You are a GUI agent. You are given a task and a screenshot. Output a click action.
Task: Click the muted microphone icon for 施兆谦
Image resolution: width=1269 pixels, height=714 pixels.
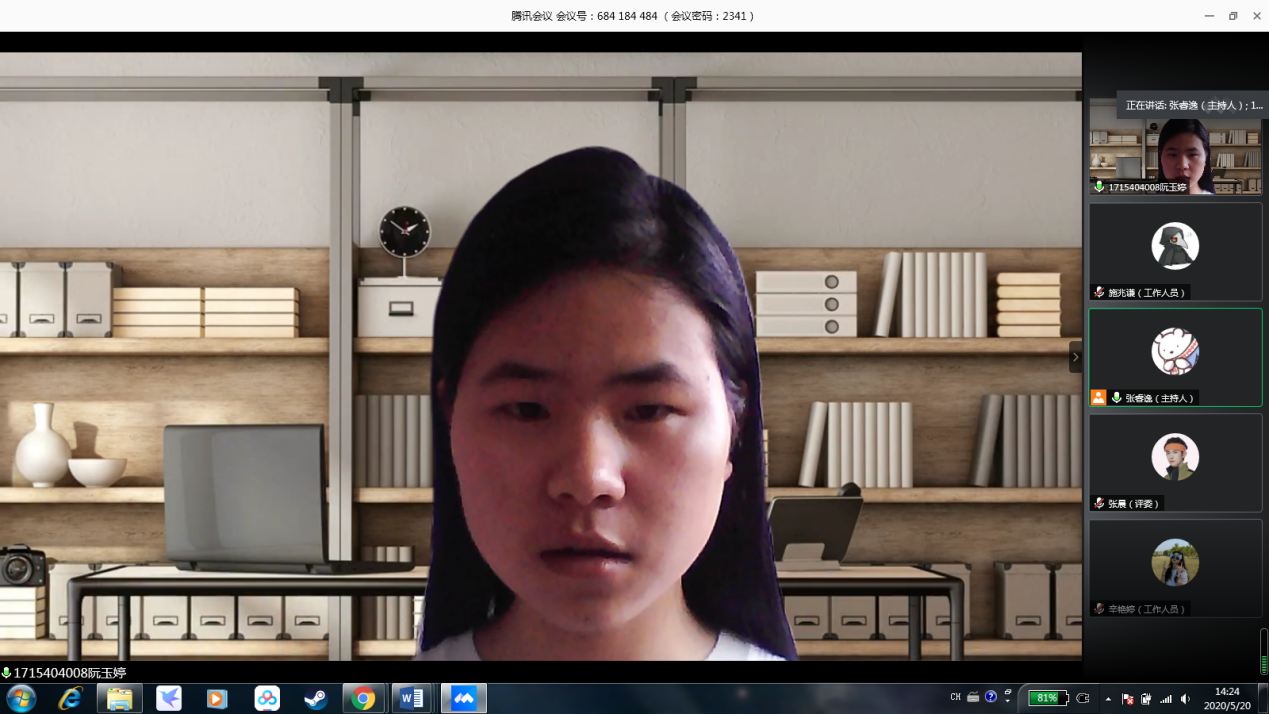(1099, 292)
